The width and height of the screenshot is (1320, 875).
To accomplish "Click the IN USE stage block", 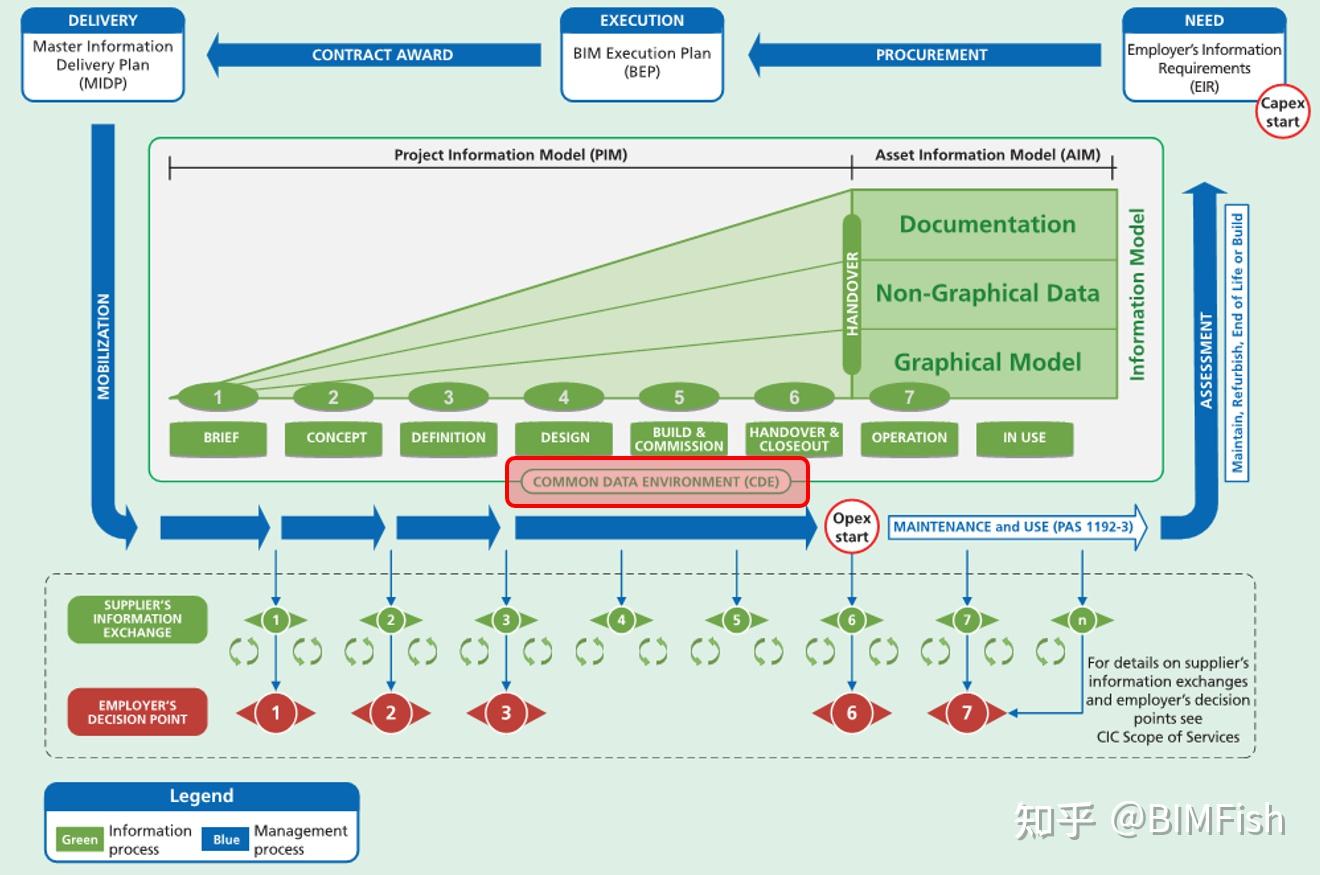I will point(1024,438).
